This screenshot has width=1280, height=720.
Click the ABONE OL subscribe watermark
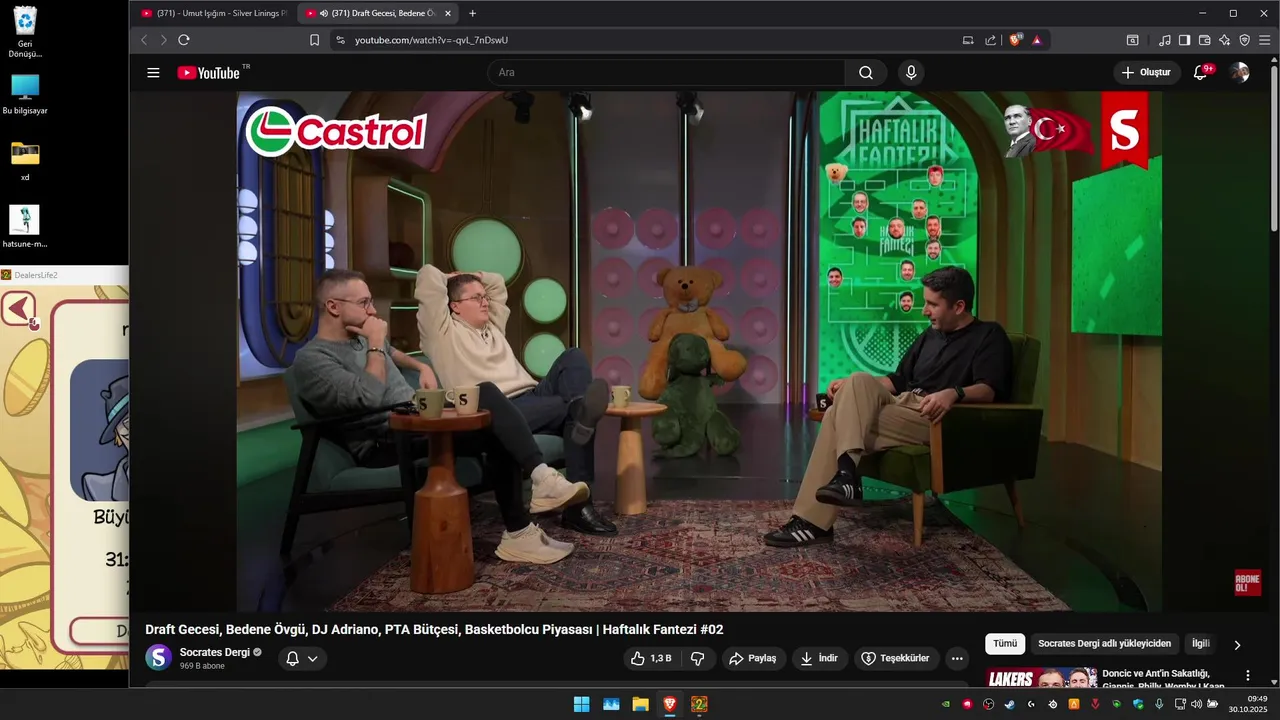click(x=1247, y=583)
